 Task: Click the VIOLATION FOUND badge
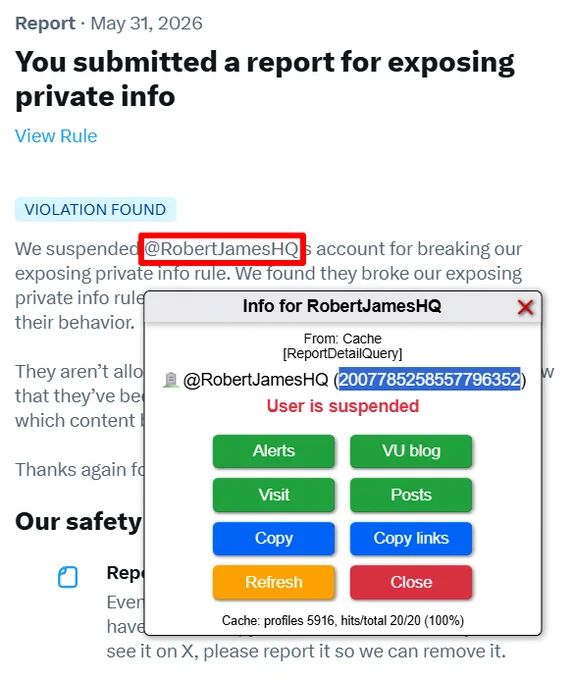pos(95,209)
